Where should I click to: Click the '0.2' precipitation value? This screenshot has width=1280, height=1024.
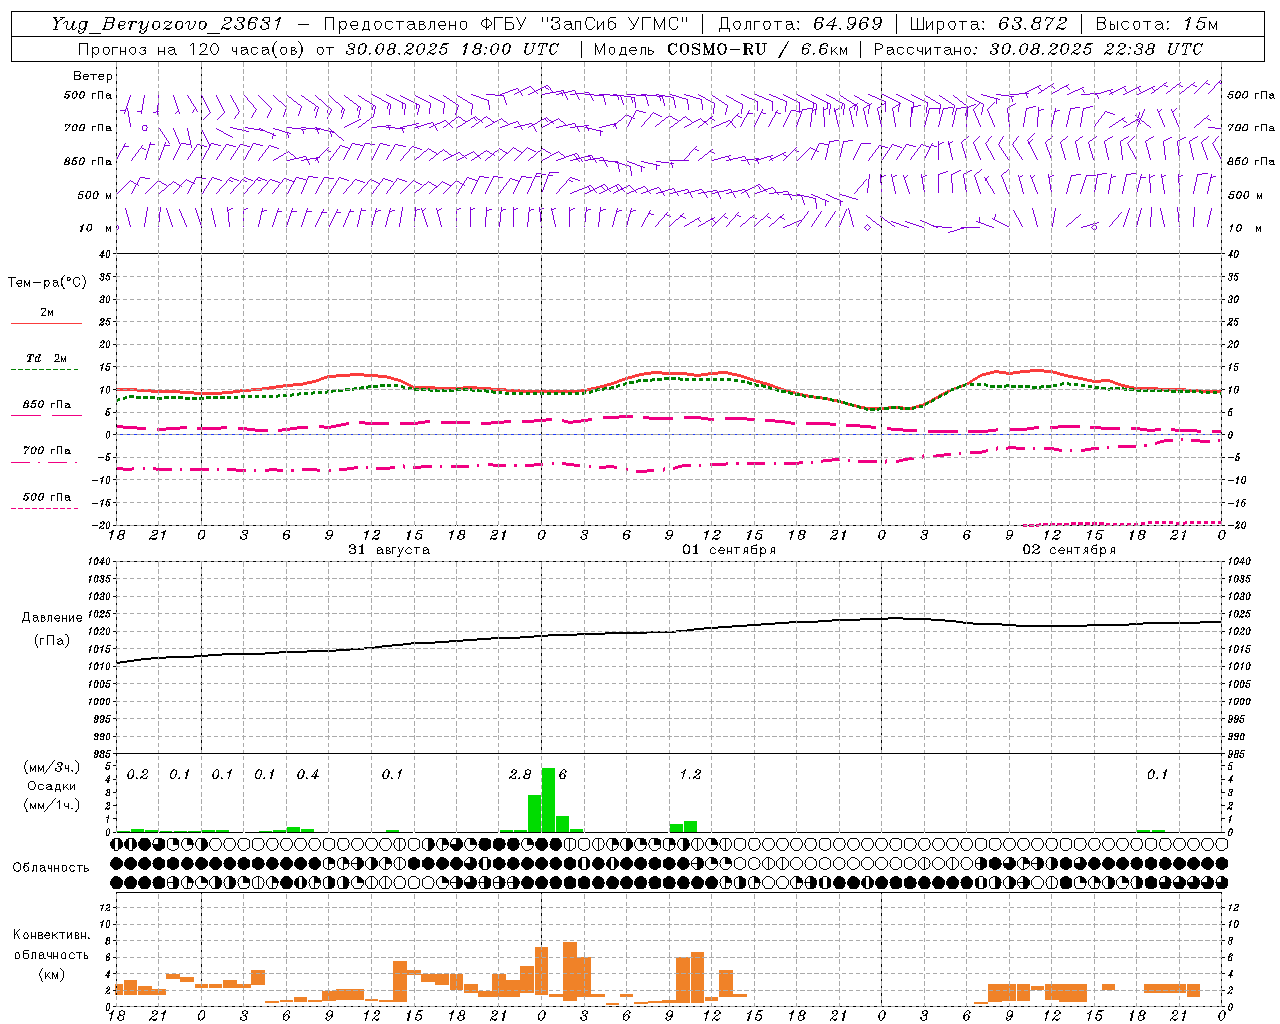click(137, 775)
